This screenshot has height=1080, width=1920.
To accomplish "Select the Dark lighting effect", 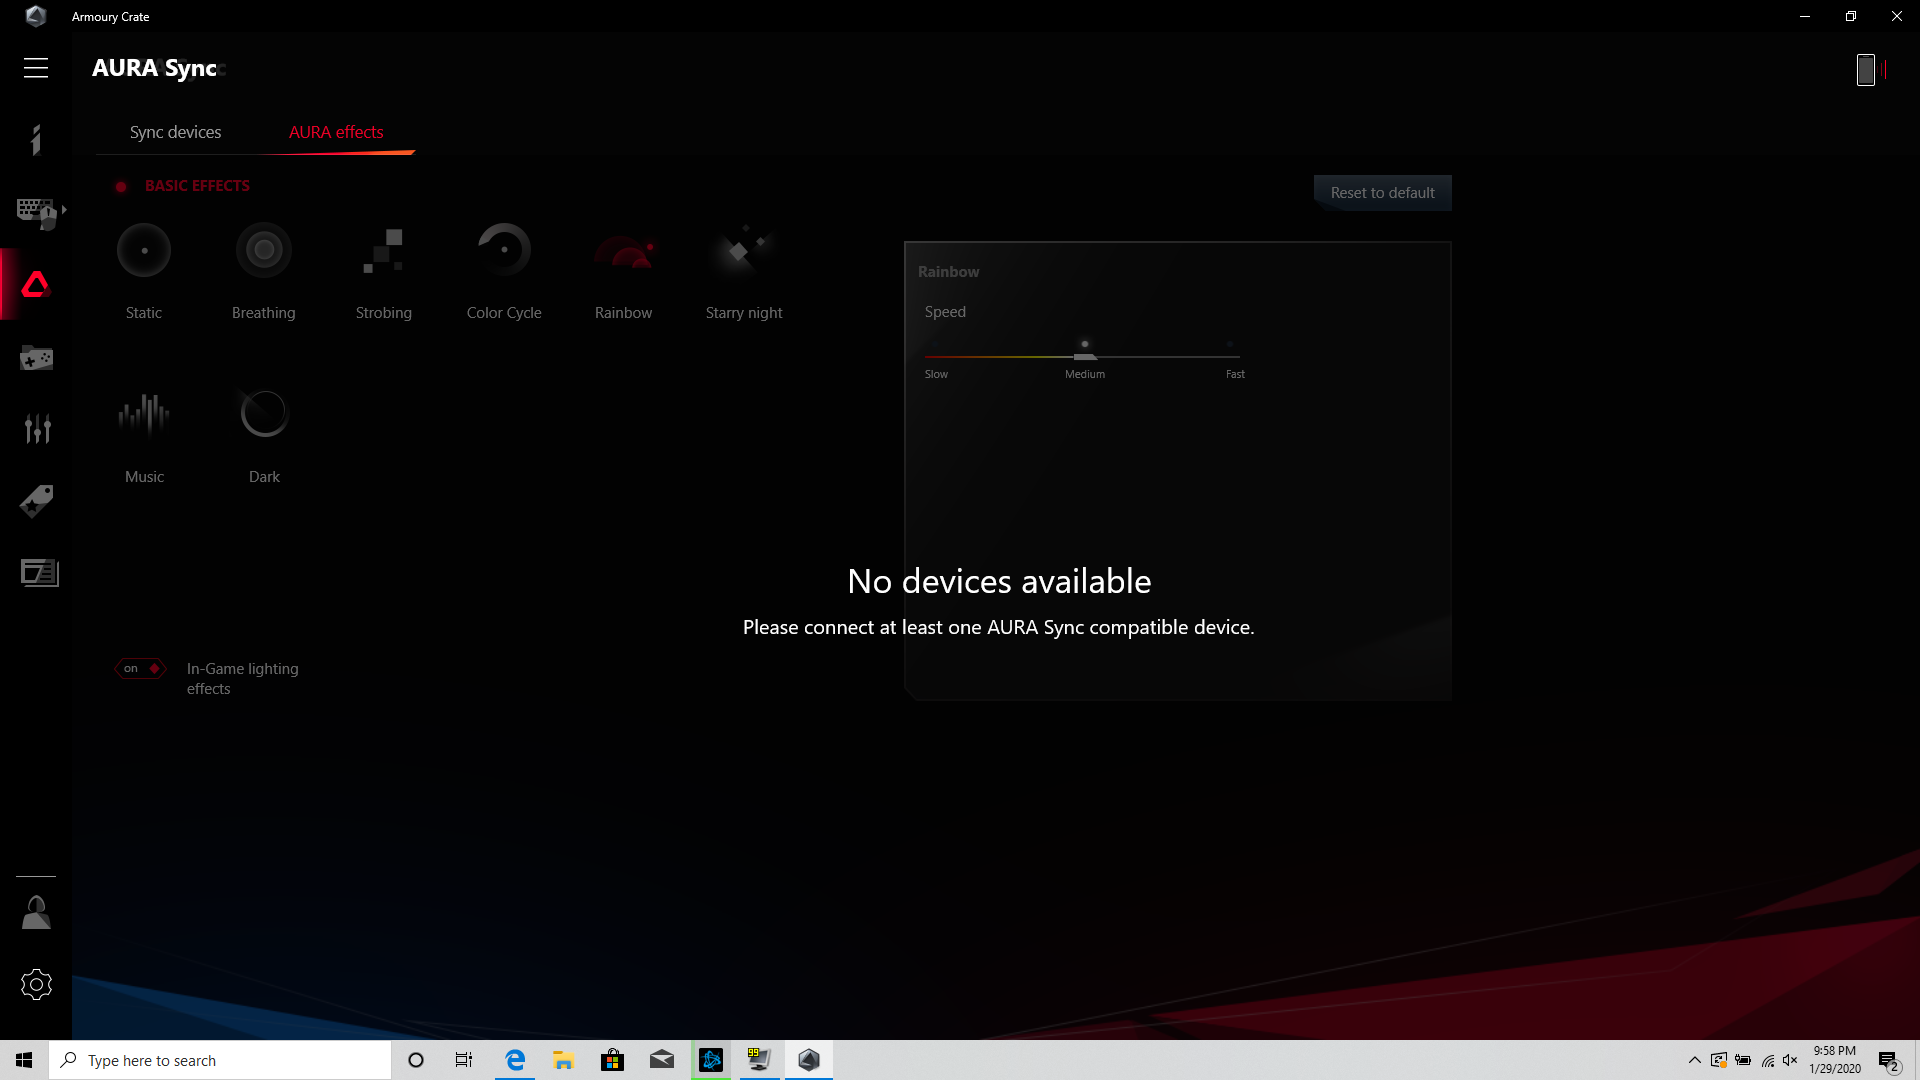I will pos(264,436).
